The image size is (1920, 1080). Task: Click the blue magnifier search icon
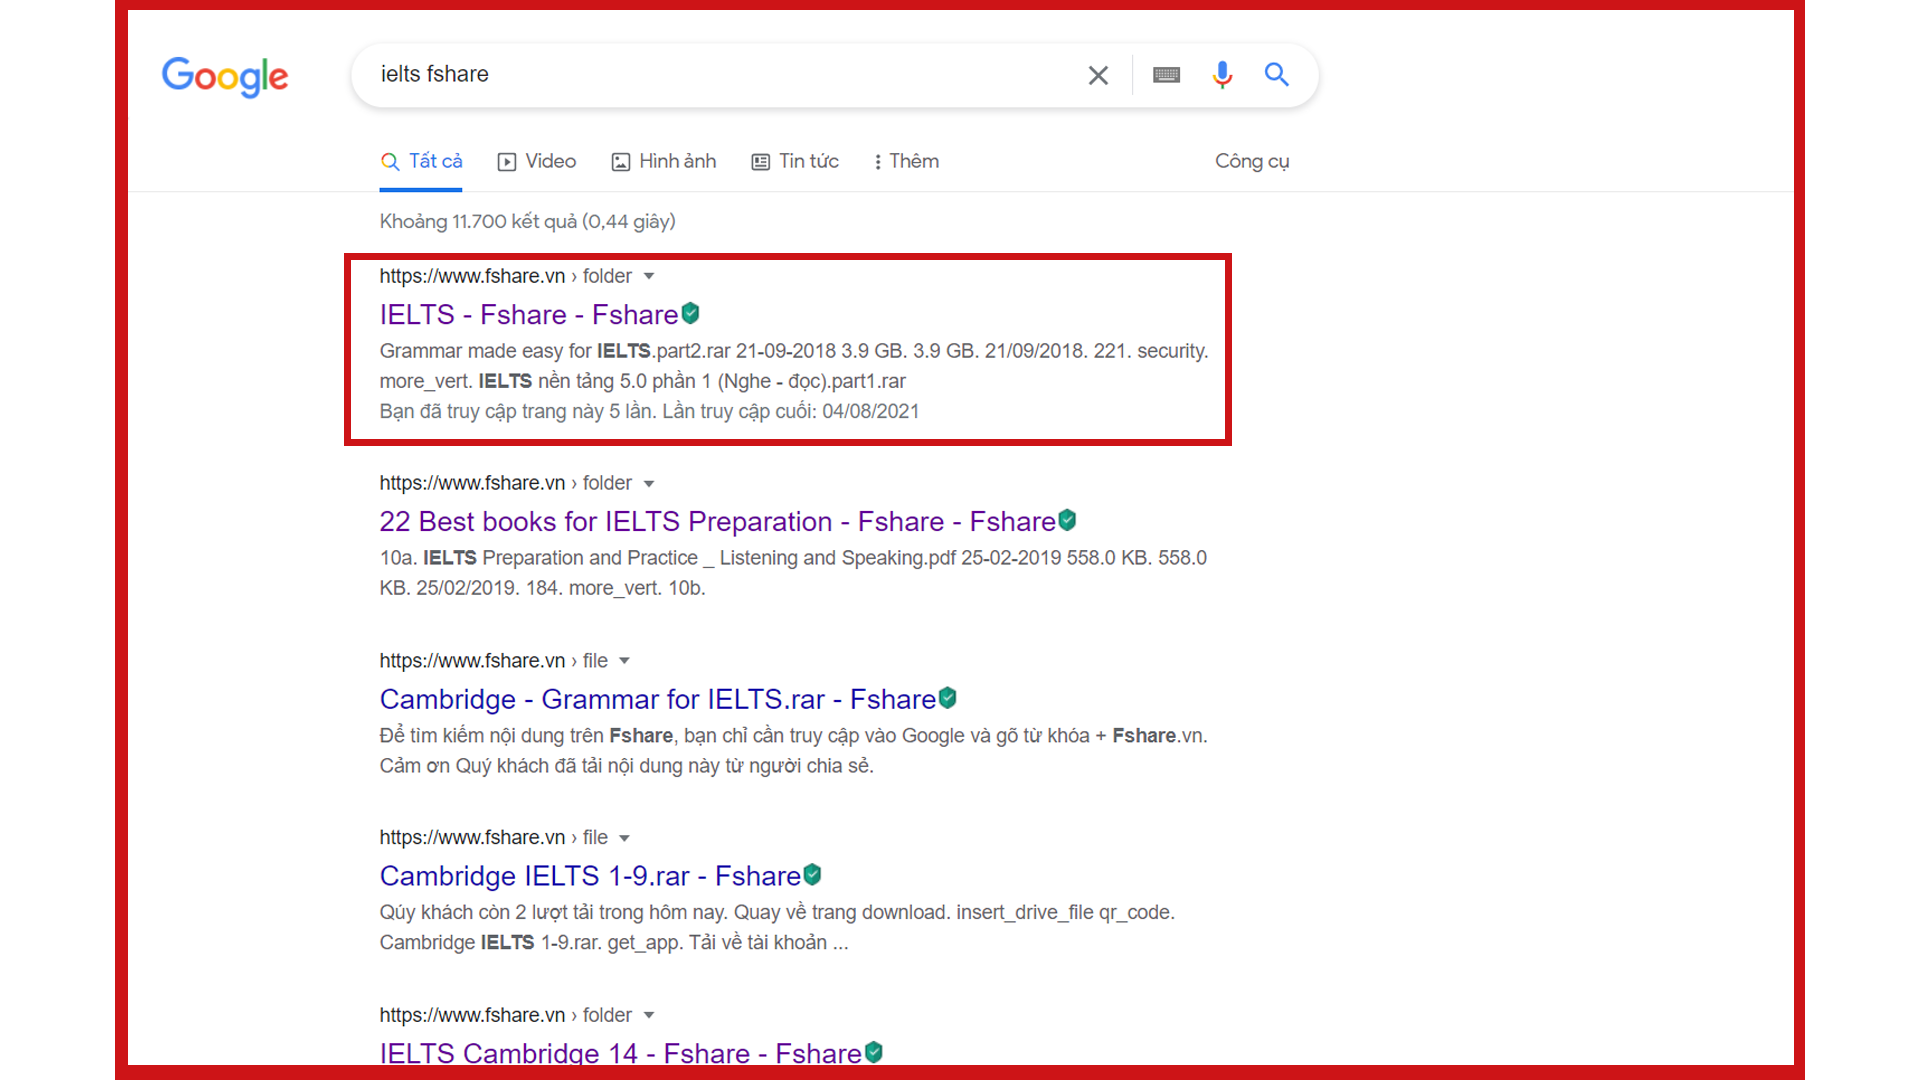coord(1276,74)
